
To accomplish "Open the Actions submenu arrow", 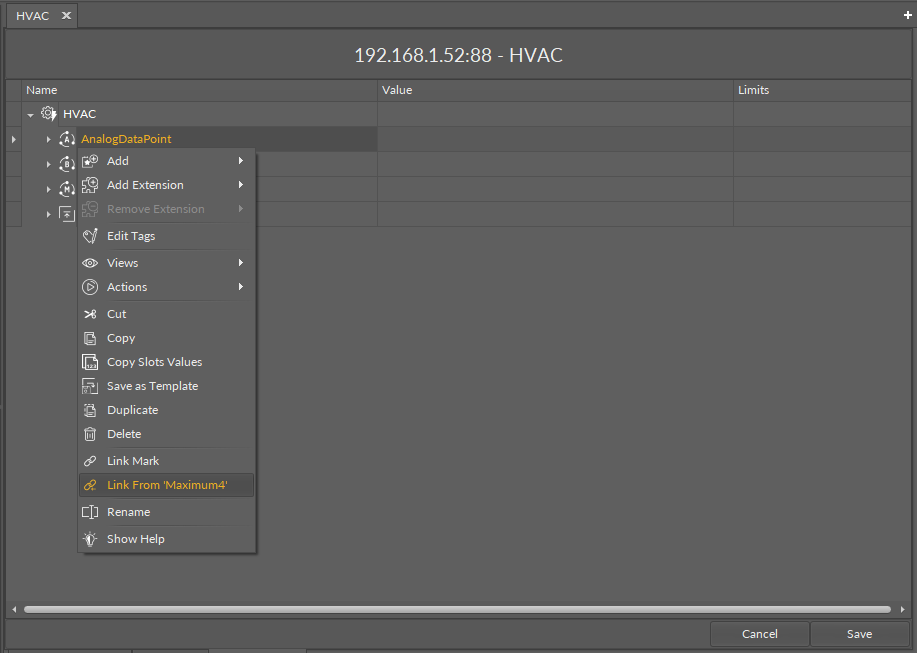I will coord(241,287).
